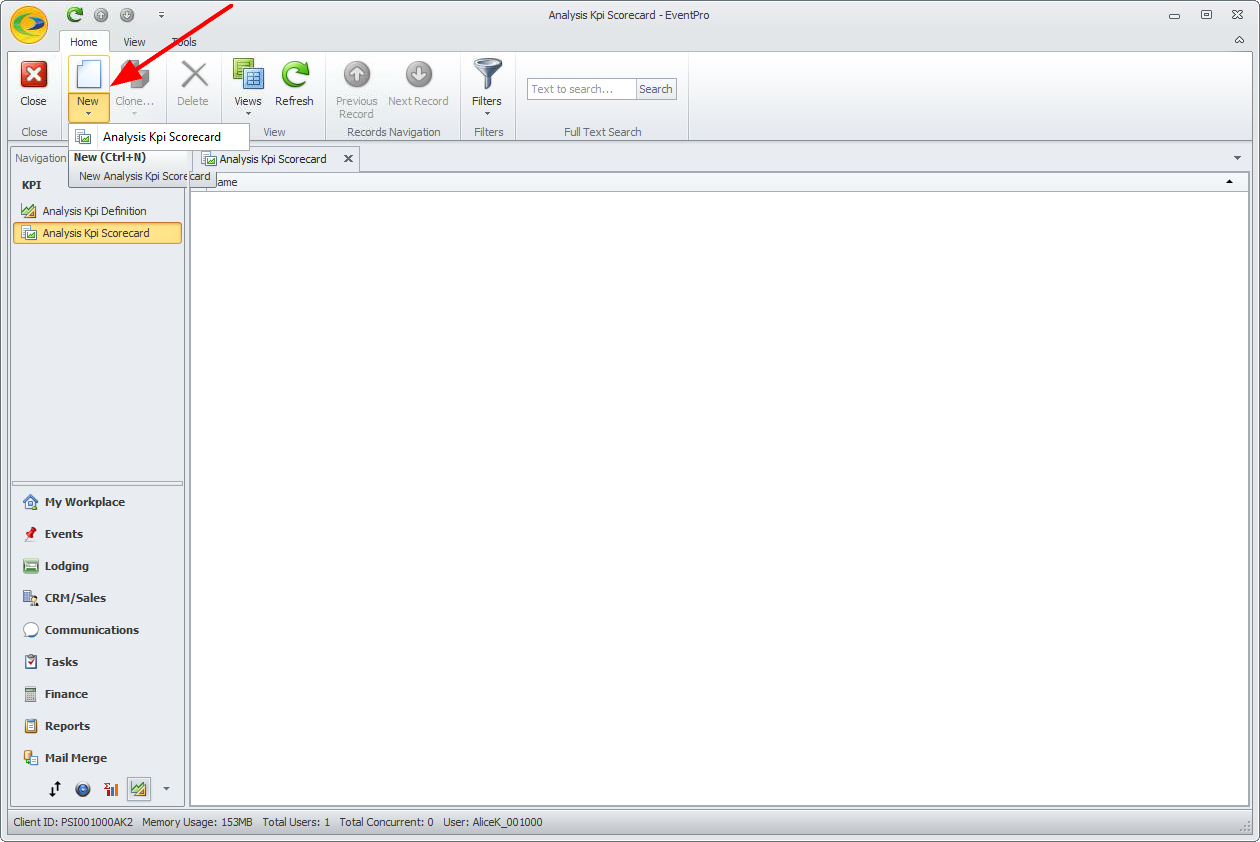Open the quick access toolbar customize dropdown

coord(162,15)
